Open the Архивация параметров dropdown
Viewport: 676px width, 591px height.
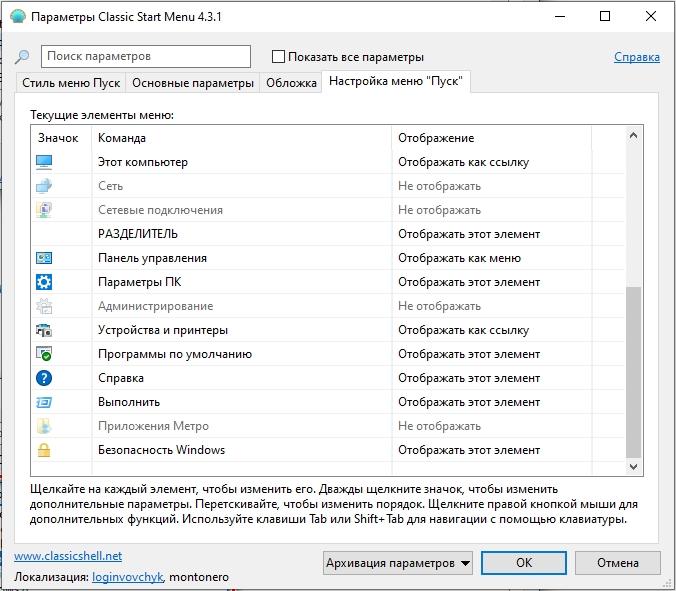point(397,563)
